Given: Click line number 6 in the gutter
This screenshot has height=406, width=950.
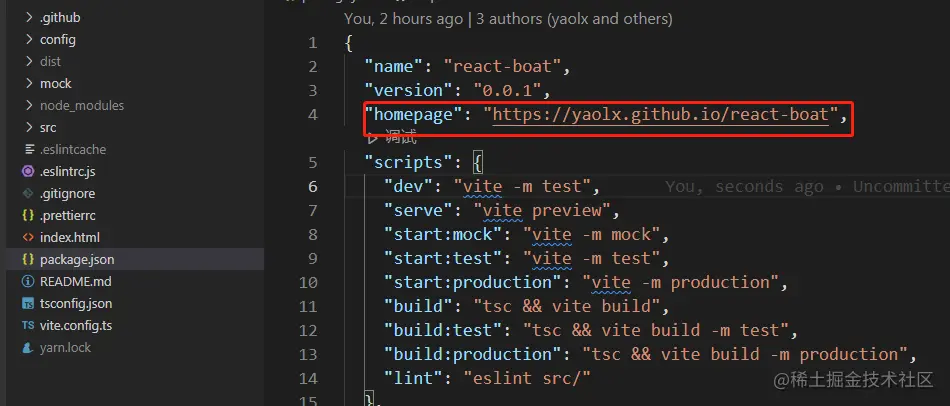Looking at the screenshot, I should 313,187.
